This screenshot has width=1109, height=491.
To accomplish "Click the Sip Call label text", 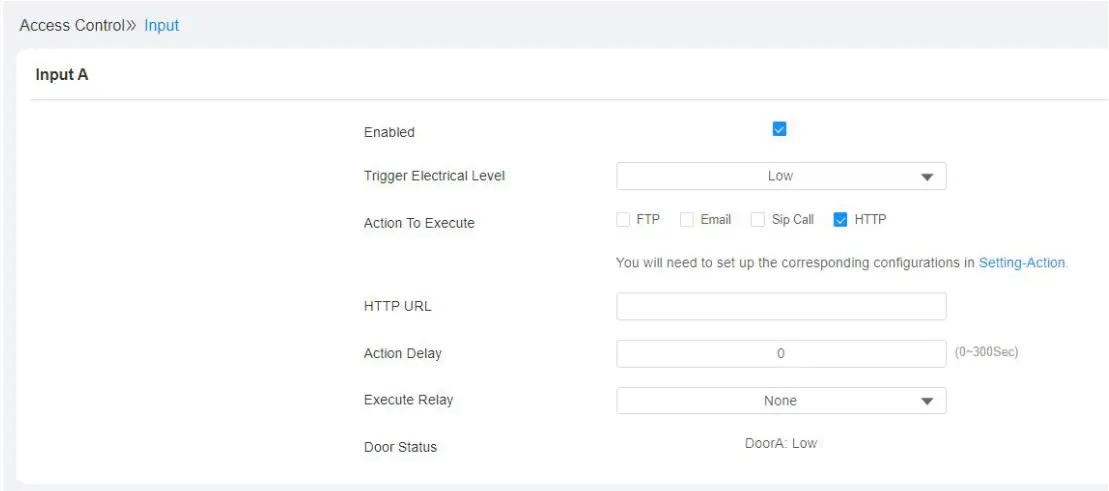I will 792,220.
